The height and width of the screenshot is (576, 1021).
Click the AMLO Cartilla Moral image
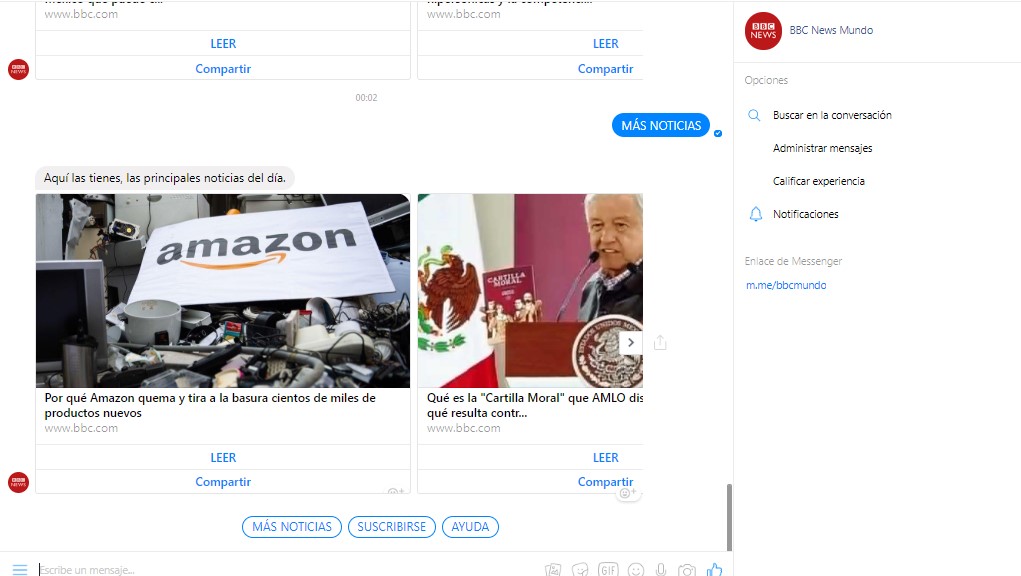tap(530, 290)
